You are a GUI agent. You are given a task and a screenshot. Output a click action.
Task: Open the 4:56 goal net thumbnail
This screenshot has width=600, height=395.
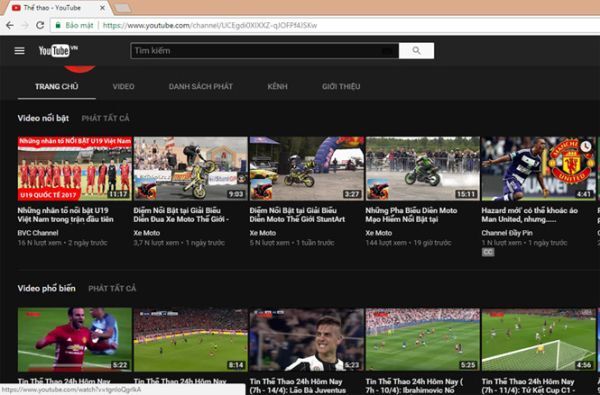[x=538, y=340]
